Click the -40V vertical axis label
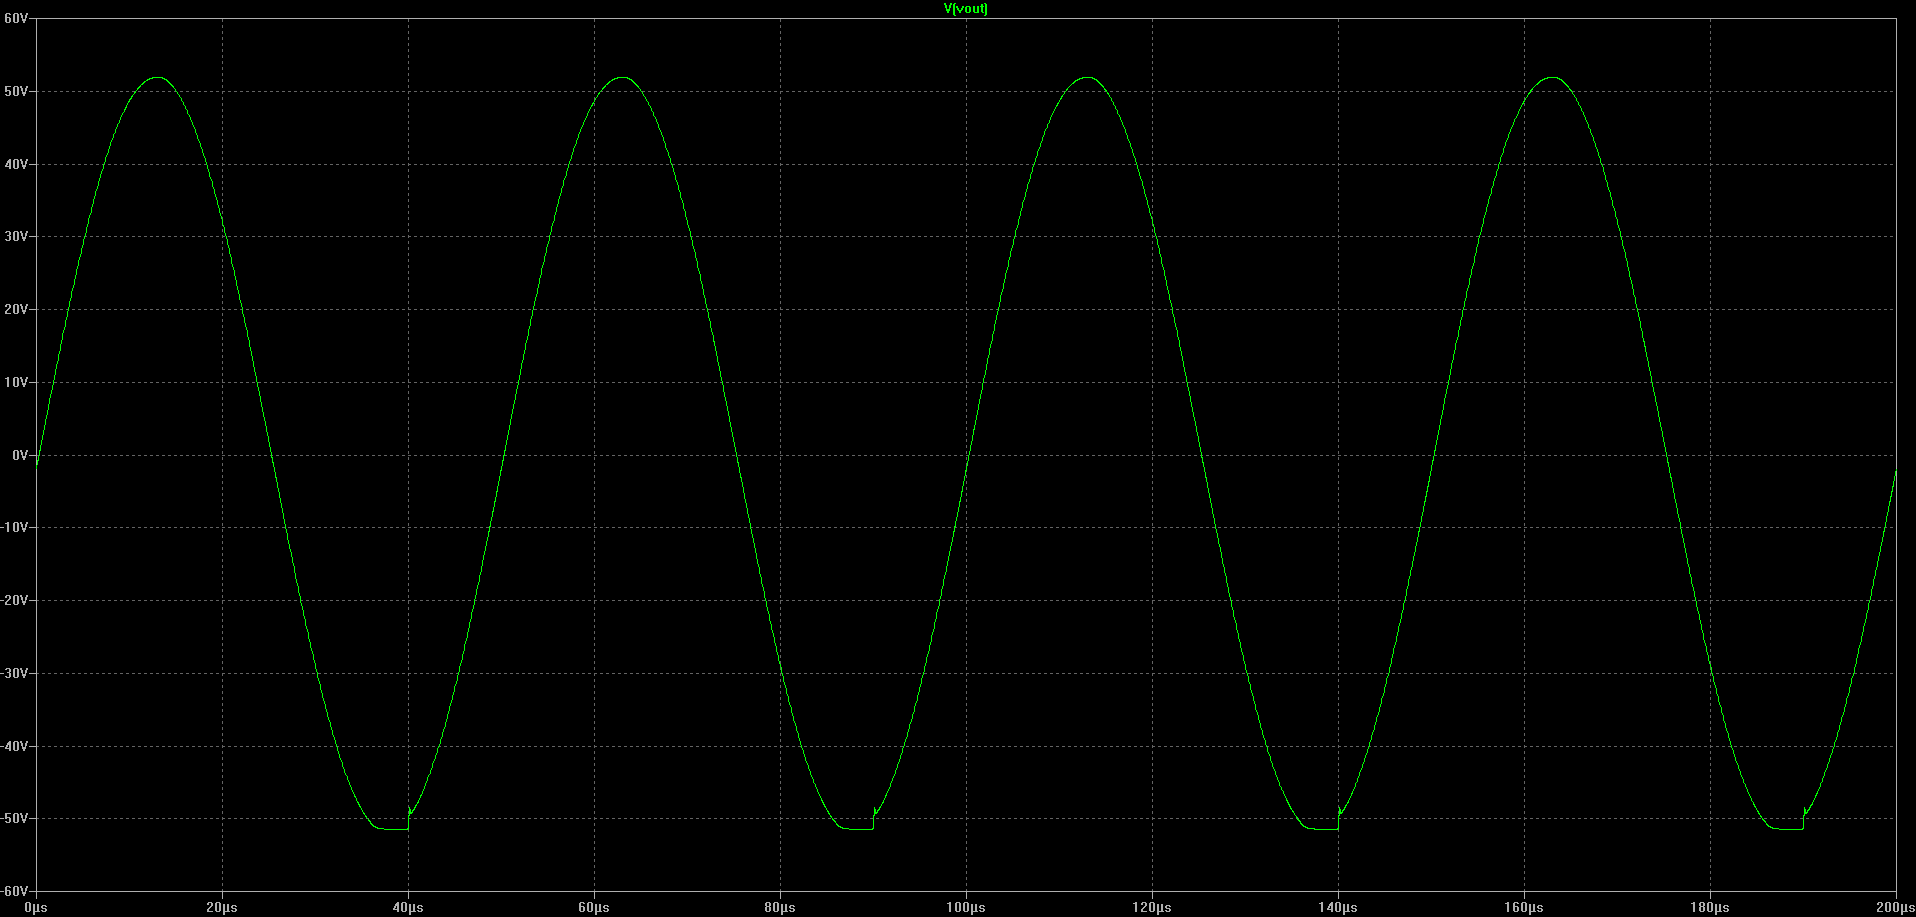The width and height of the screenshot is (1916, 917). coord(14,746)
